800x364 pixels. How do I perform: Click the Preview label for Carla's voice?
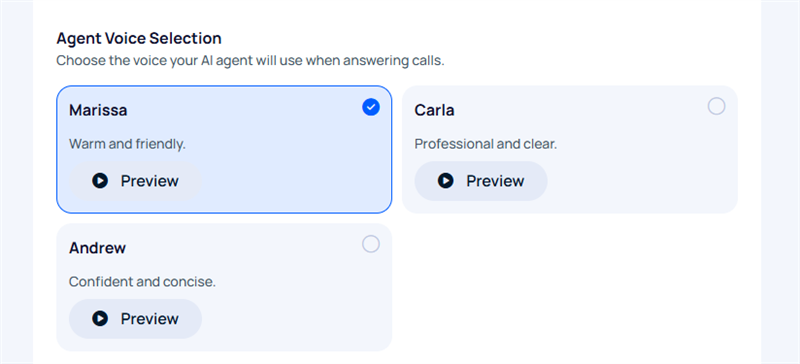(495, 181)
